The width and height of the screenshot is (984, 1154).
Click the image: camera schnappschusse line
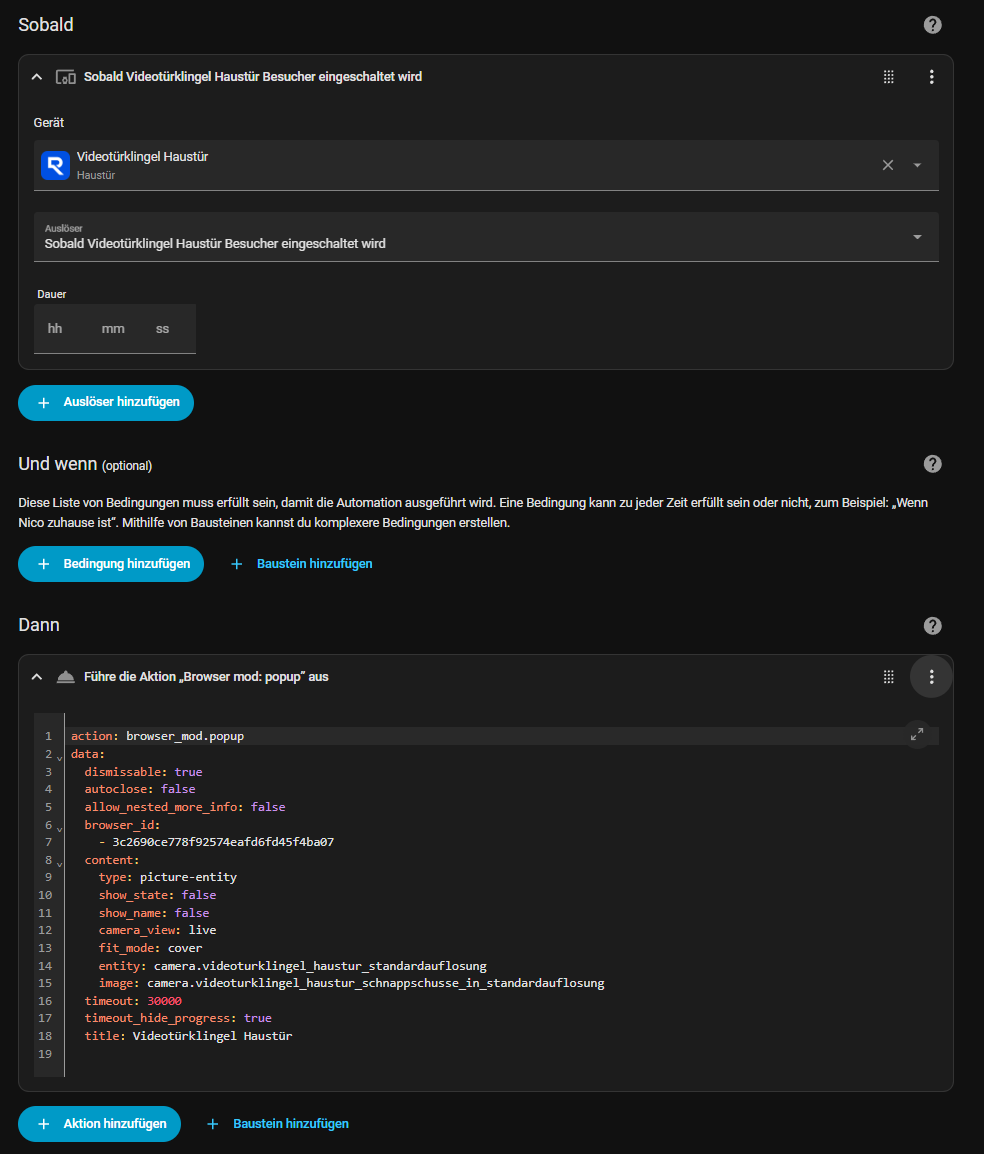tap(352, 983)
